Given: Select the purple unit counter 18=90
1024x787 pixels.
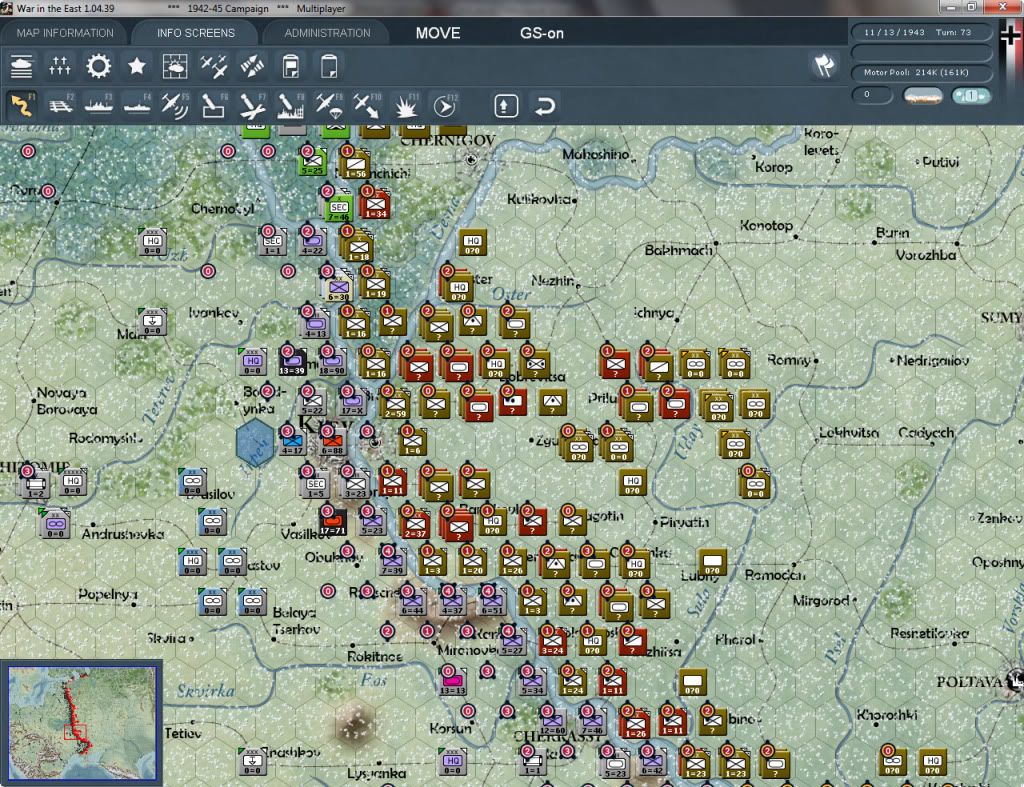Looking at the screenshot, I should 332,362.
